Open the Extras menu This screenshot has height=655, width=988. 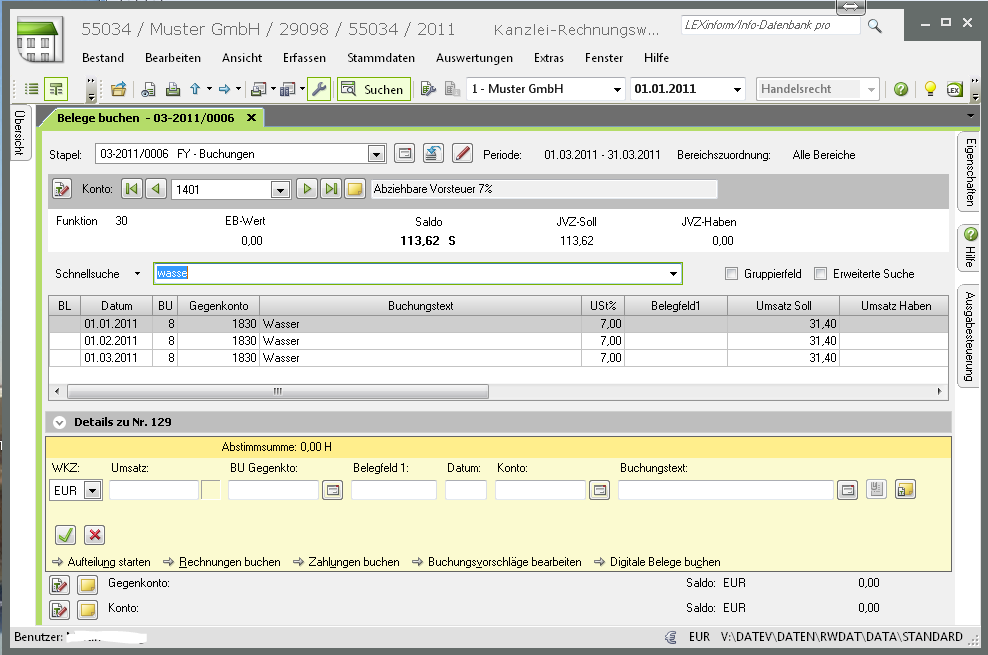549,58
